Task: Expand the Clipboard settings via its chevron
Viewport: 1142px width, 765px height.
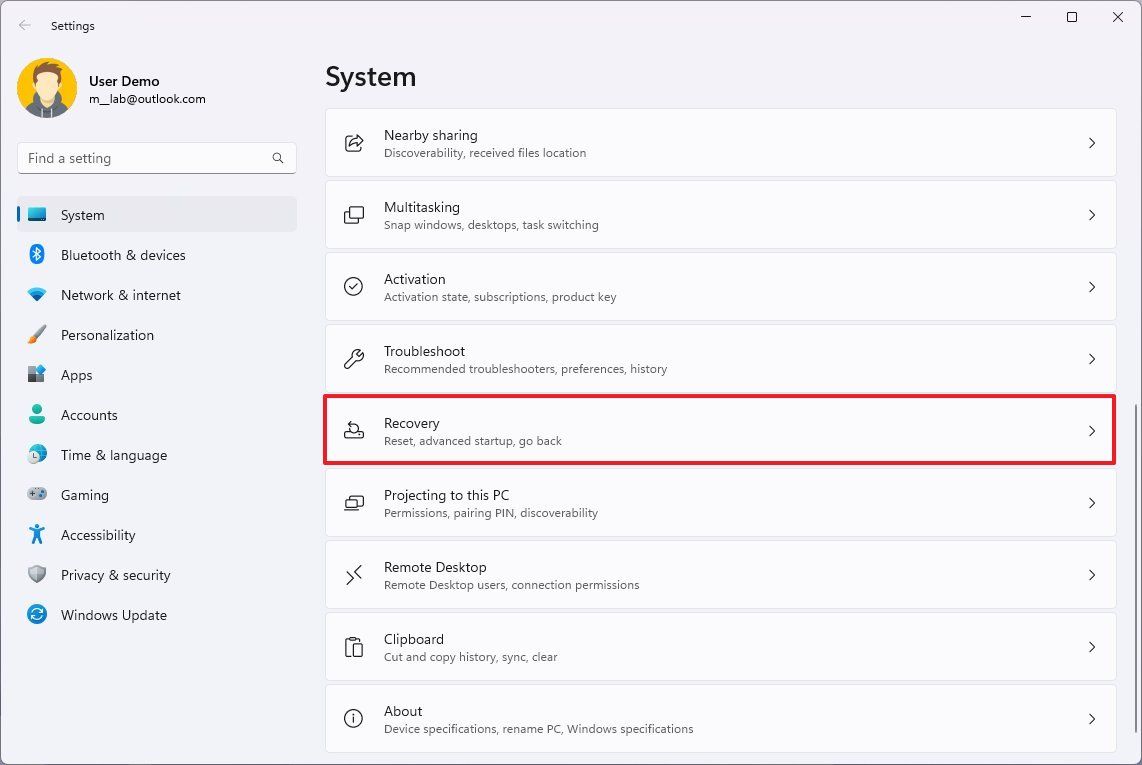Action: [x=1091, y=647]
